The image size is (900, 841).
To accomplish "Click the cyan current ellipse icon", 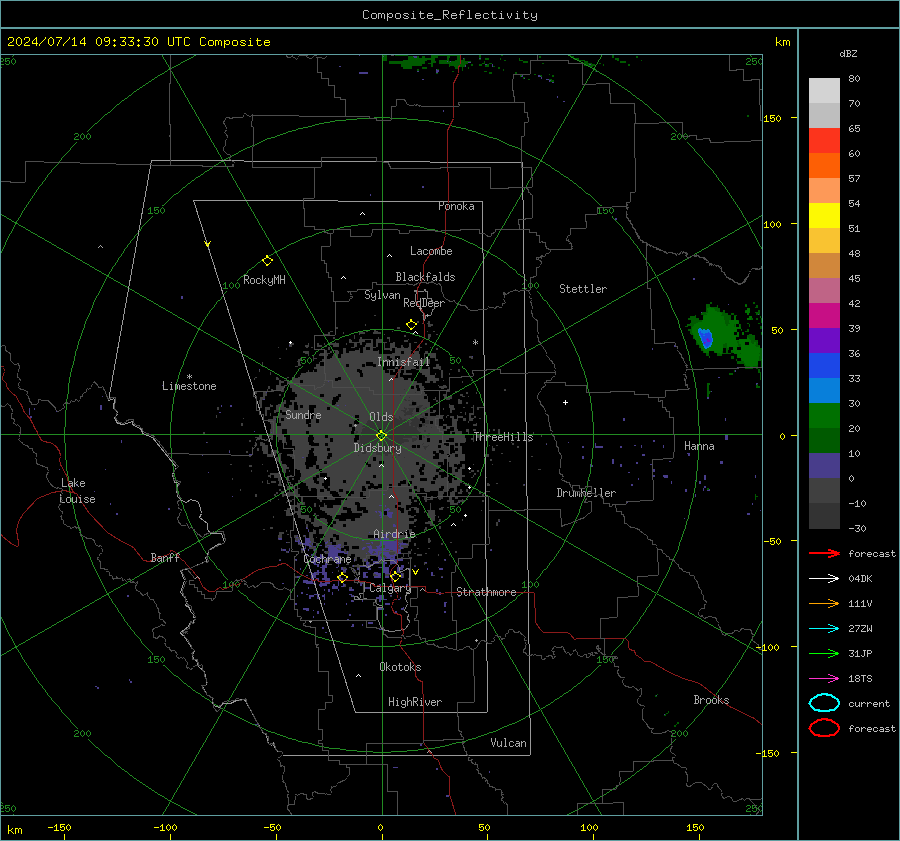I will (x=824, y=703).
